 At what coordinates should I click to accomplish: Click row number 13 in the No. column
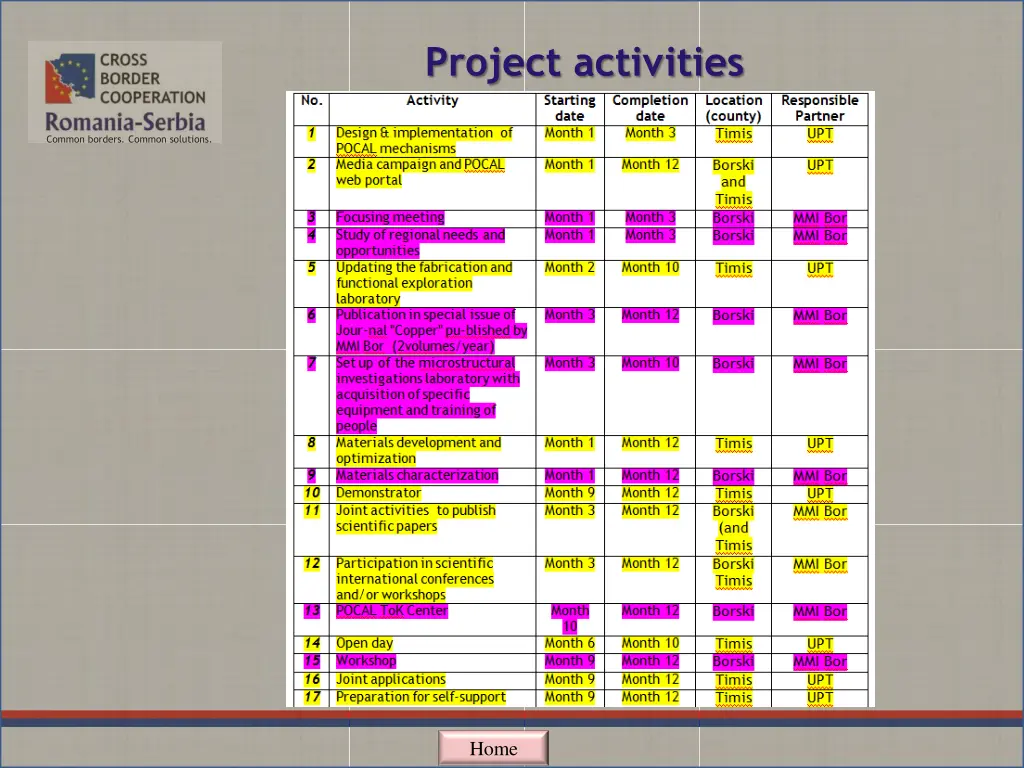[x=312, y=611]
